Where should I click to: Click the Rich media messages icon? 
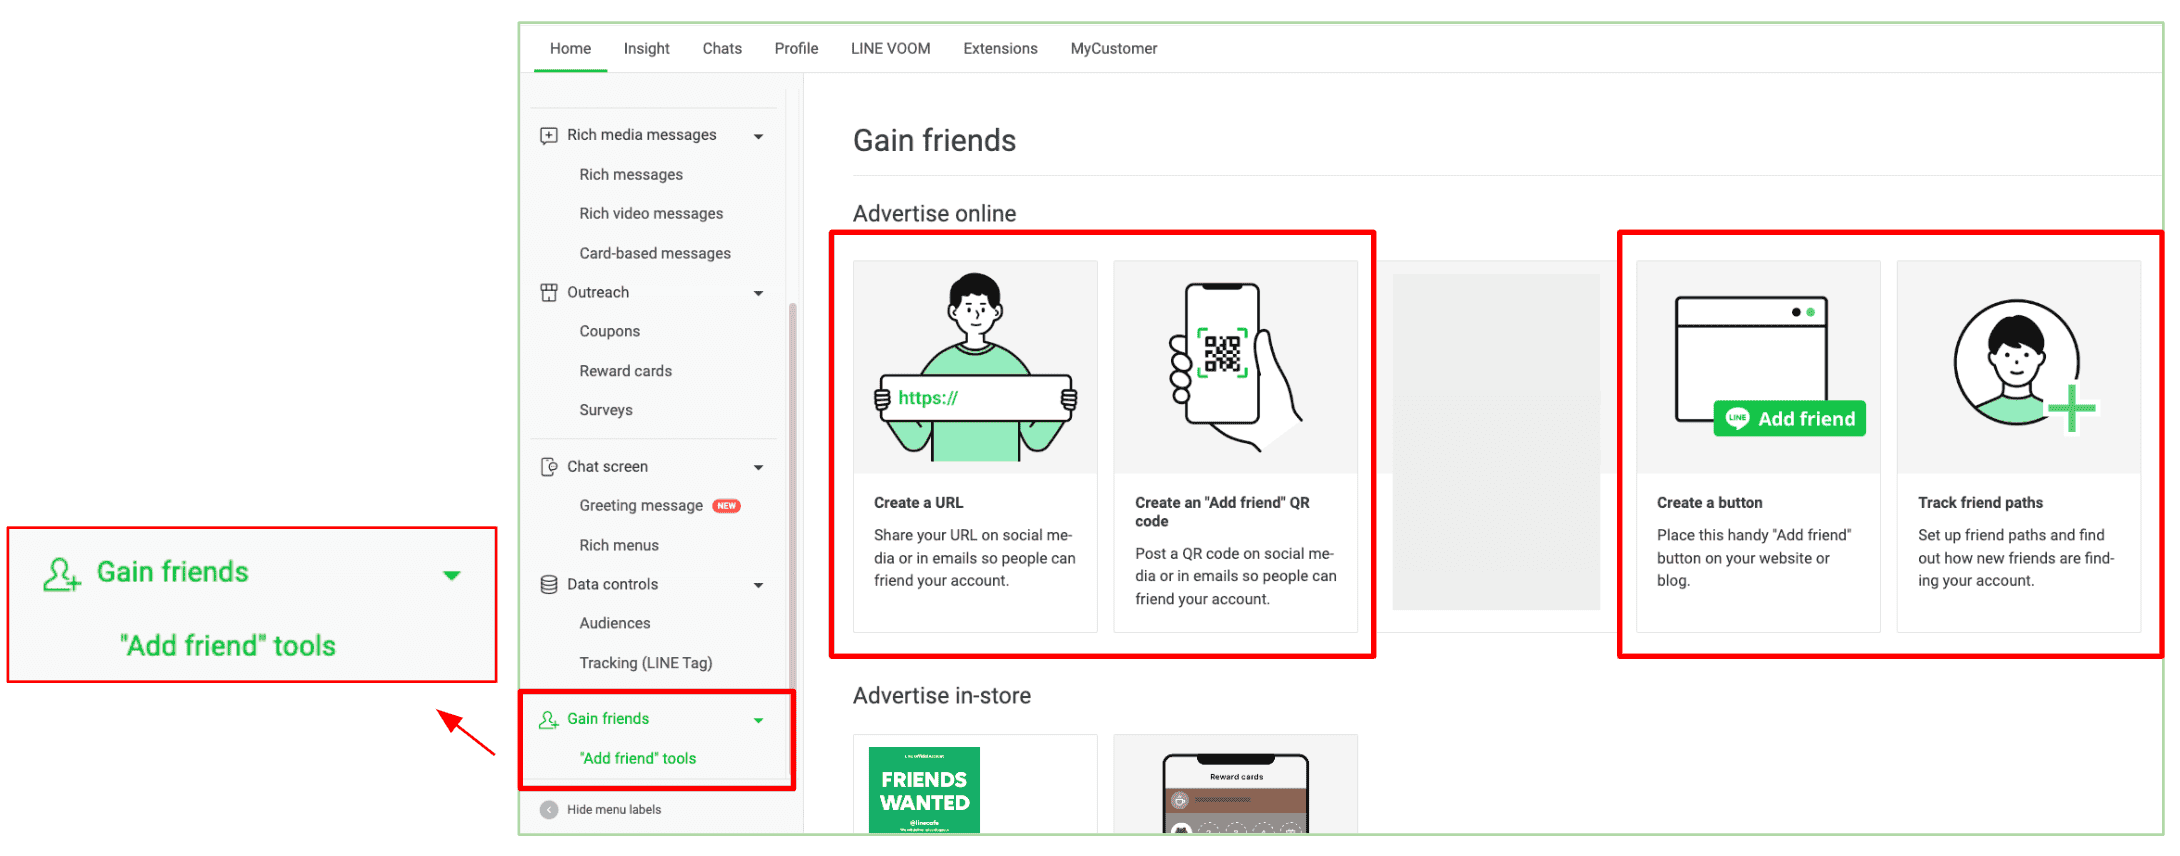click(549, 135)
